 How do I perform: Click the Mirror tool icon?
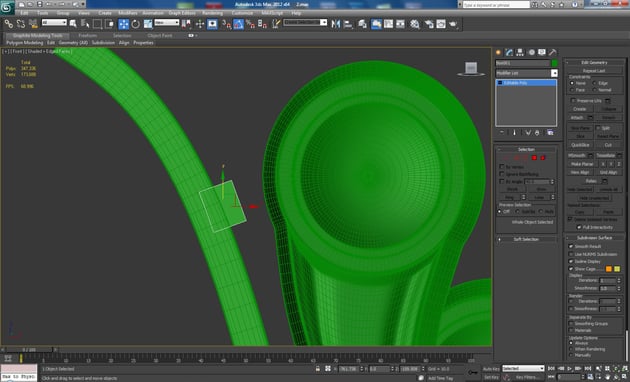coord(335,24)
